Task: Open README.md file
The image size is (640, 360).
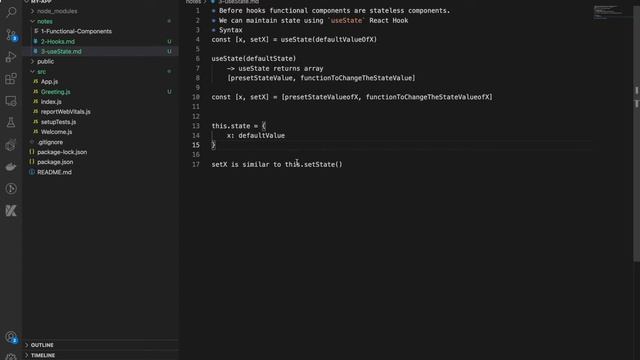Action: [54, 172]
